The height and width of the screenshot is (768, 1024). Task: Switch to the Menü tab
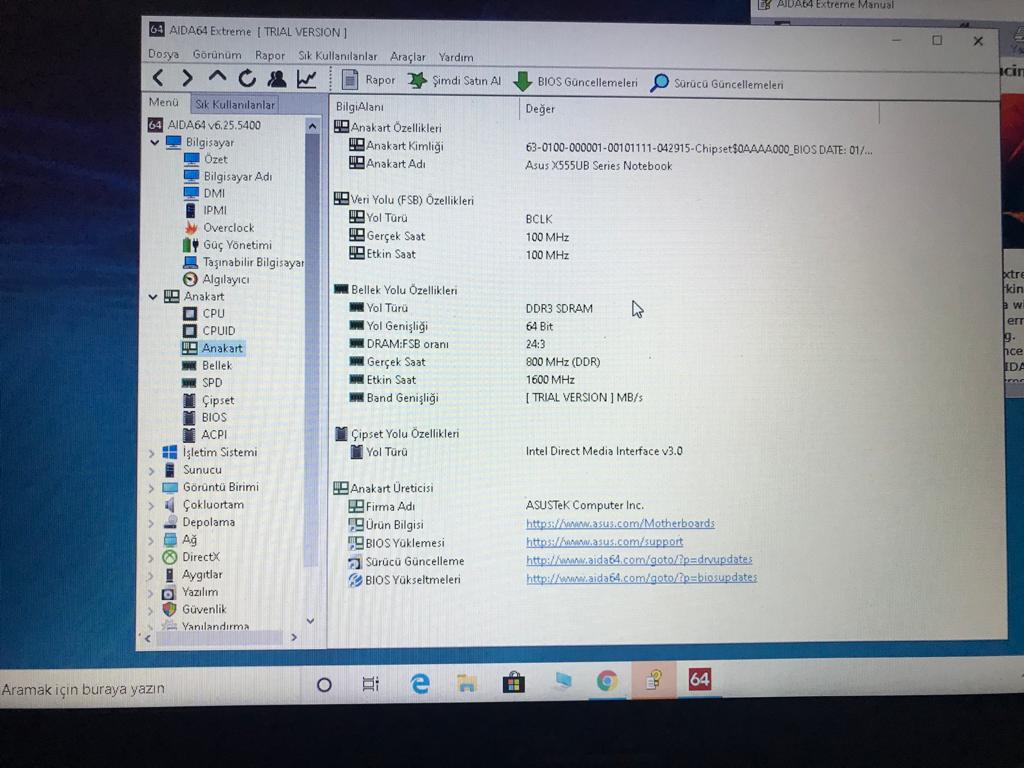[163, 103]
